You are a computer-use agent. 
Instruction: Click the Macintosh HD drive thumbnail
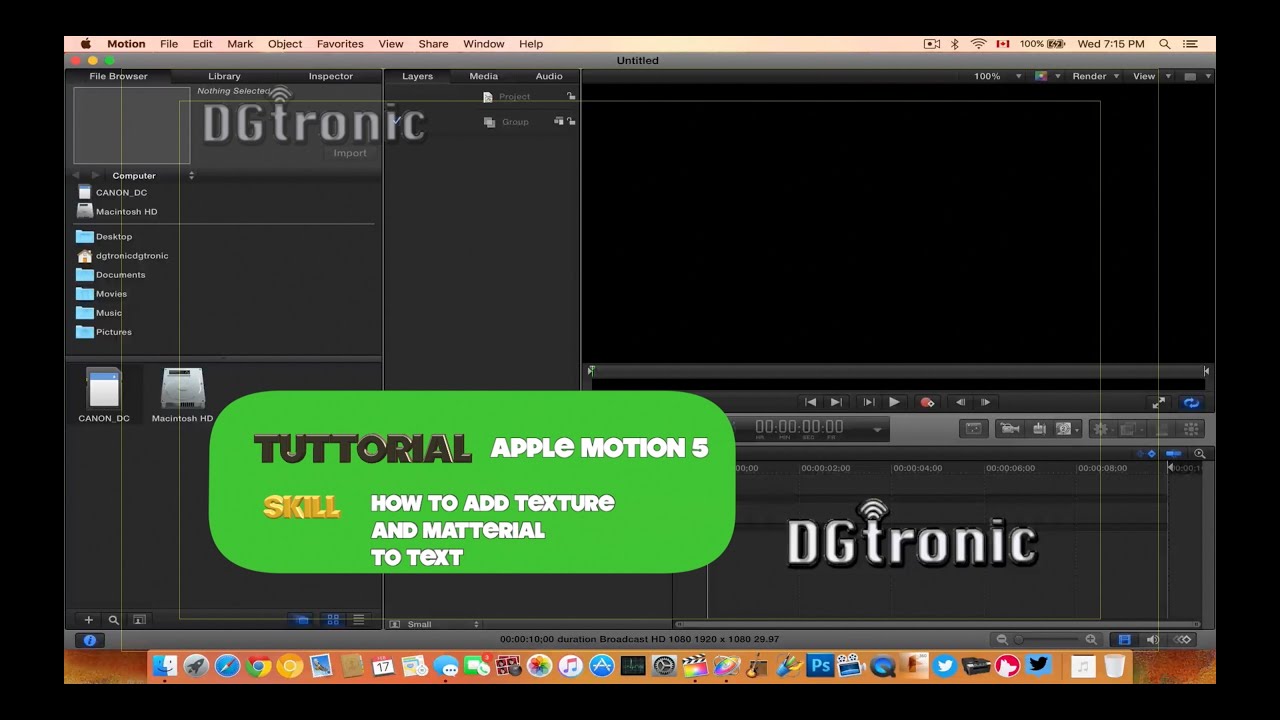[x=183, y=390]
